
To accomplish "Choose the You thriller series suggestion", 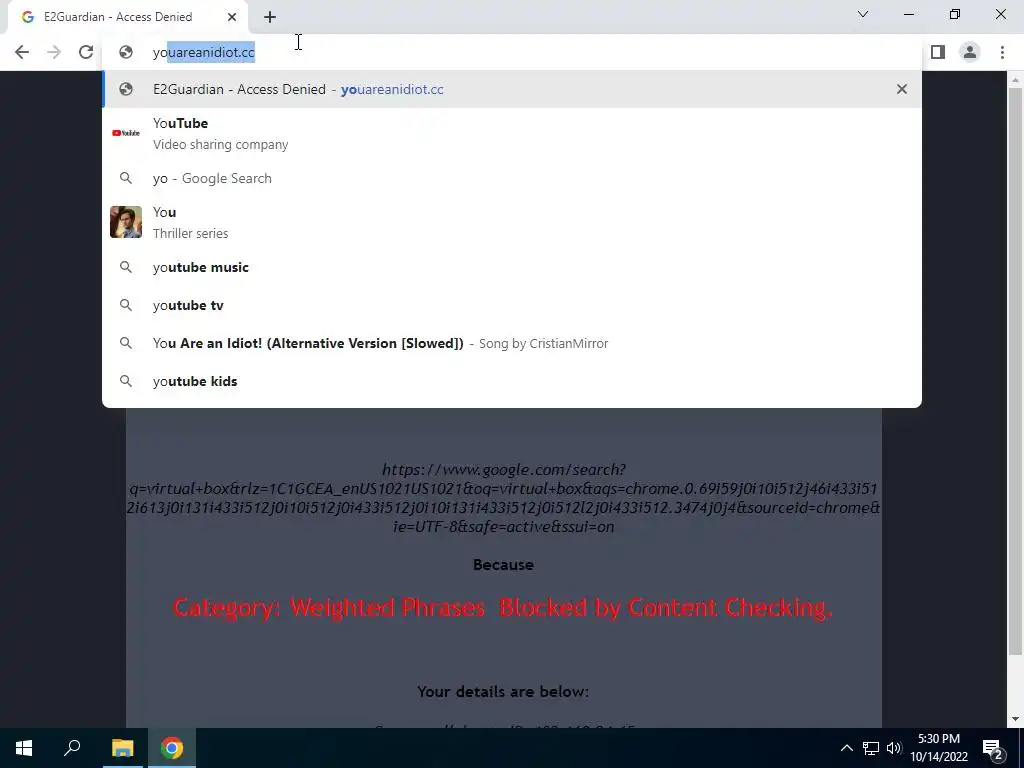I will 512,222.
